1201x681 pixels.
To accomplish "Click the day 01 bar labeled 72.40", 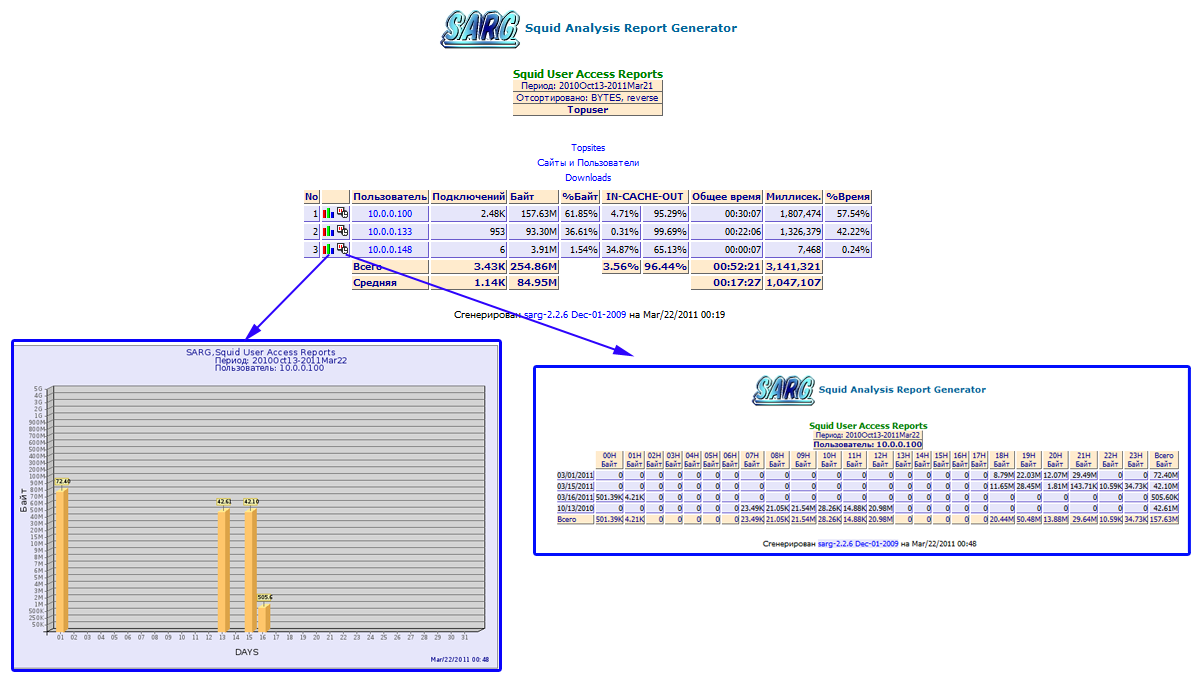I will 62,560.
